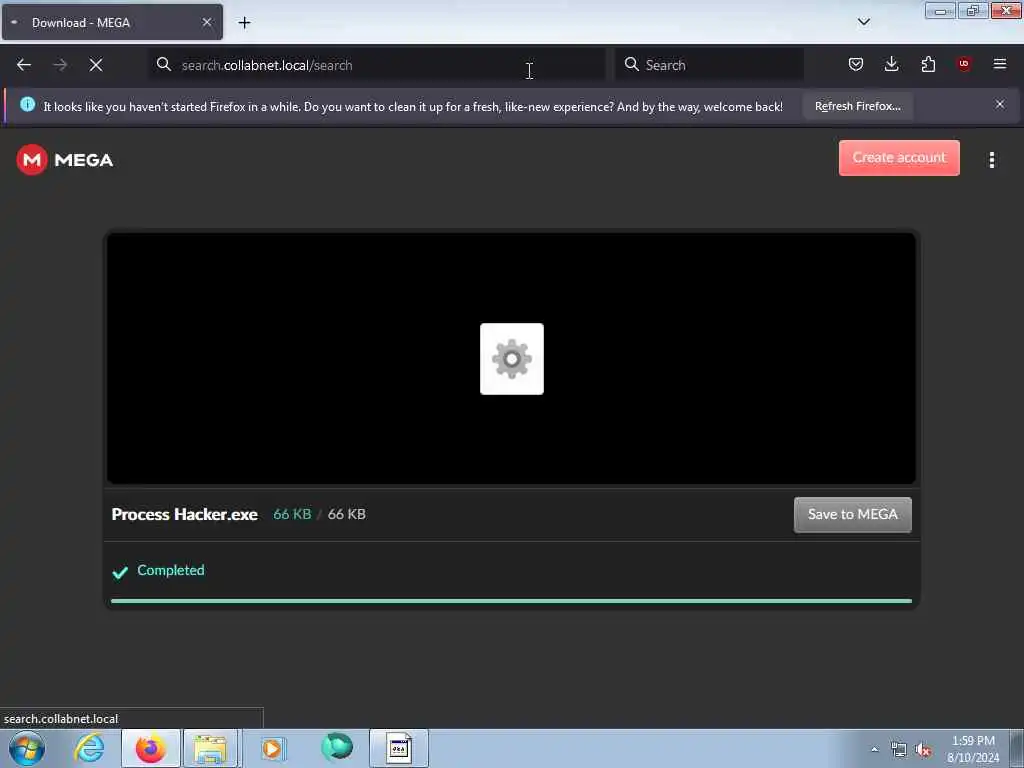Viewport: 1024px width, 768px height.
Task: Open the uBlock Origin extension icon
Action: 964,64
